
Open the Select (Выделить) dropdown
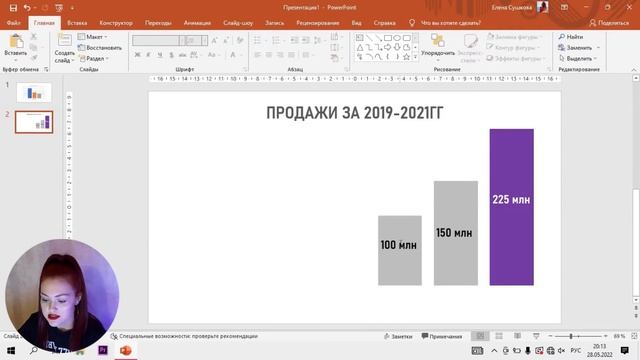tap(578, 59)
